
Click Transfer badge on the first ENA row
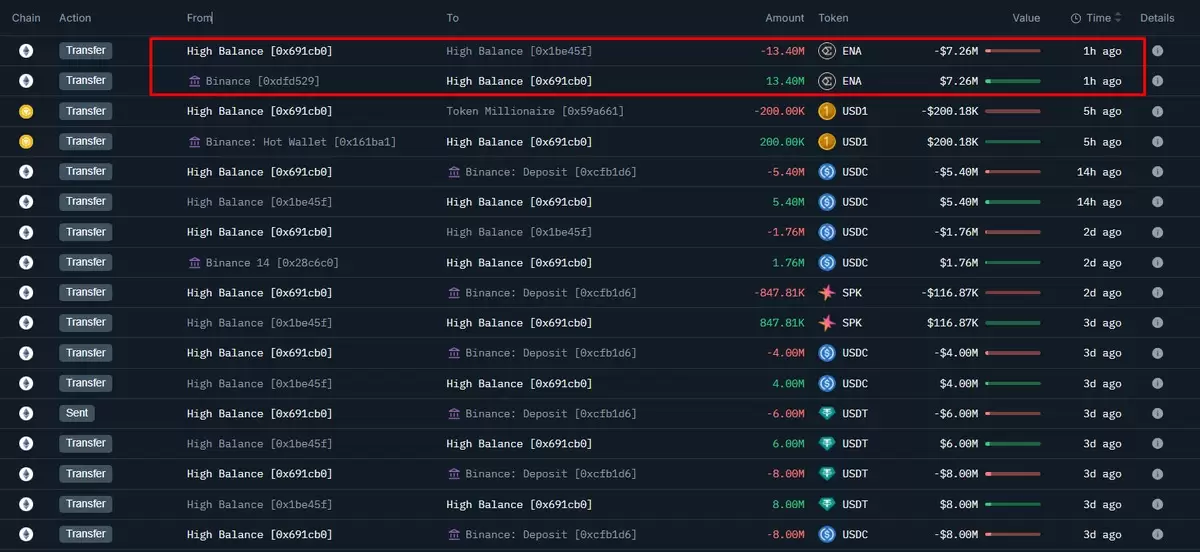point(86,51)
